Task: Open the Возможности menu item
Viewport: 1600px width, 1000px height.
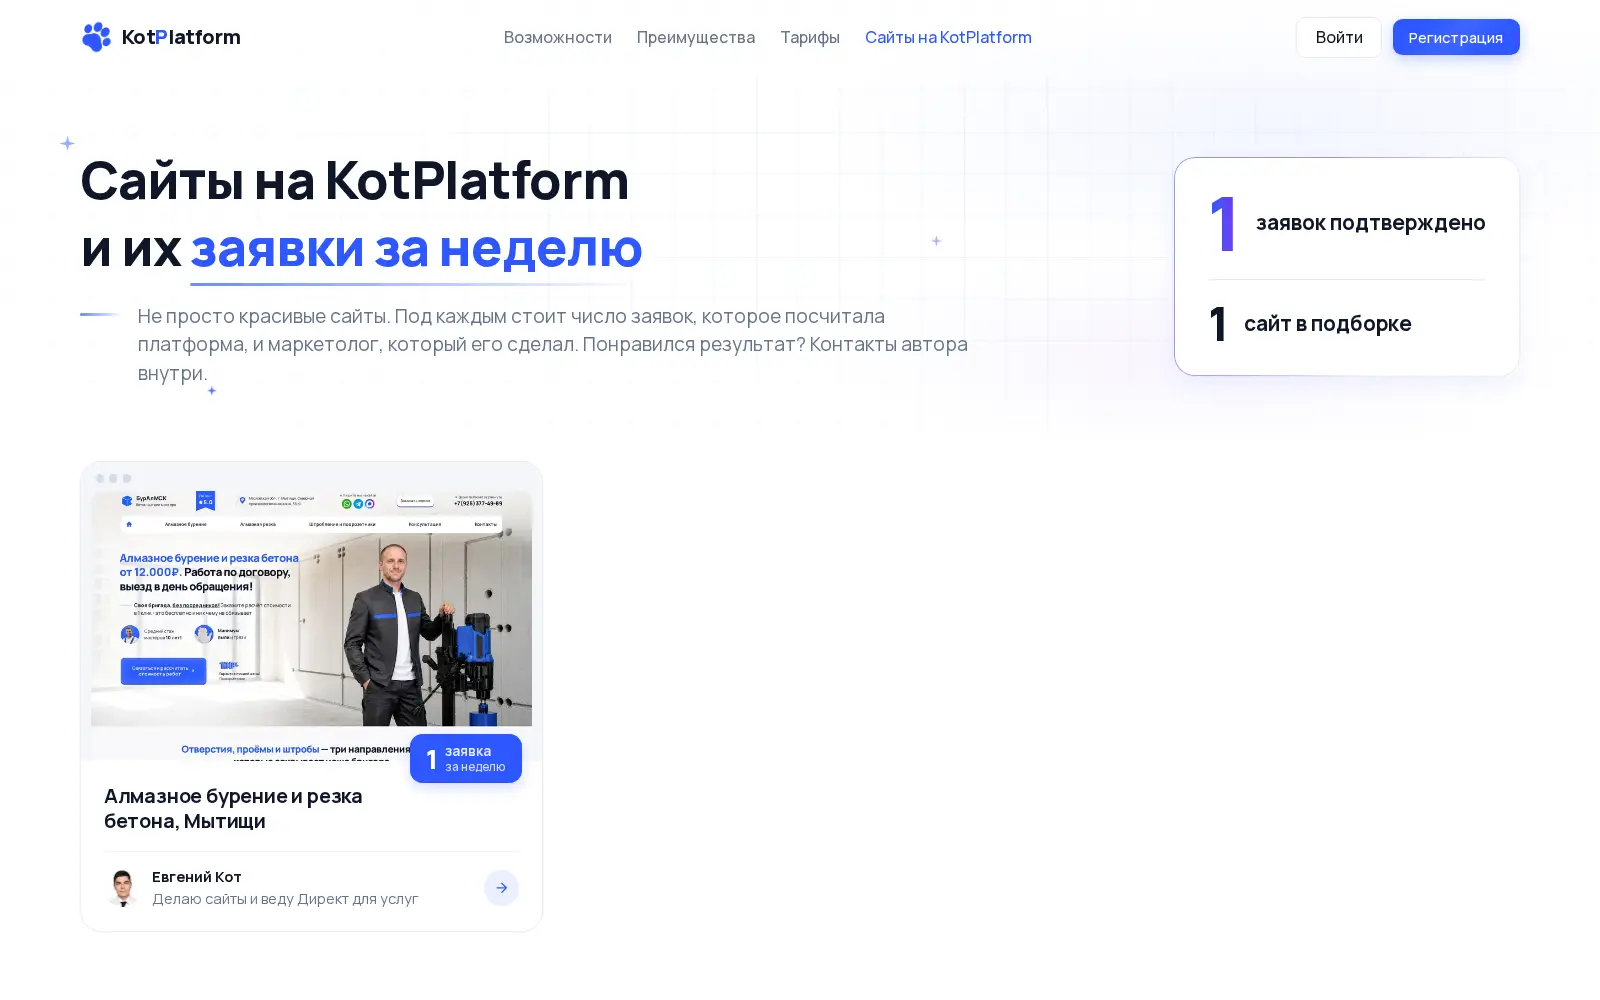Action: pyautogui.click(x=558, y=37)
